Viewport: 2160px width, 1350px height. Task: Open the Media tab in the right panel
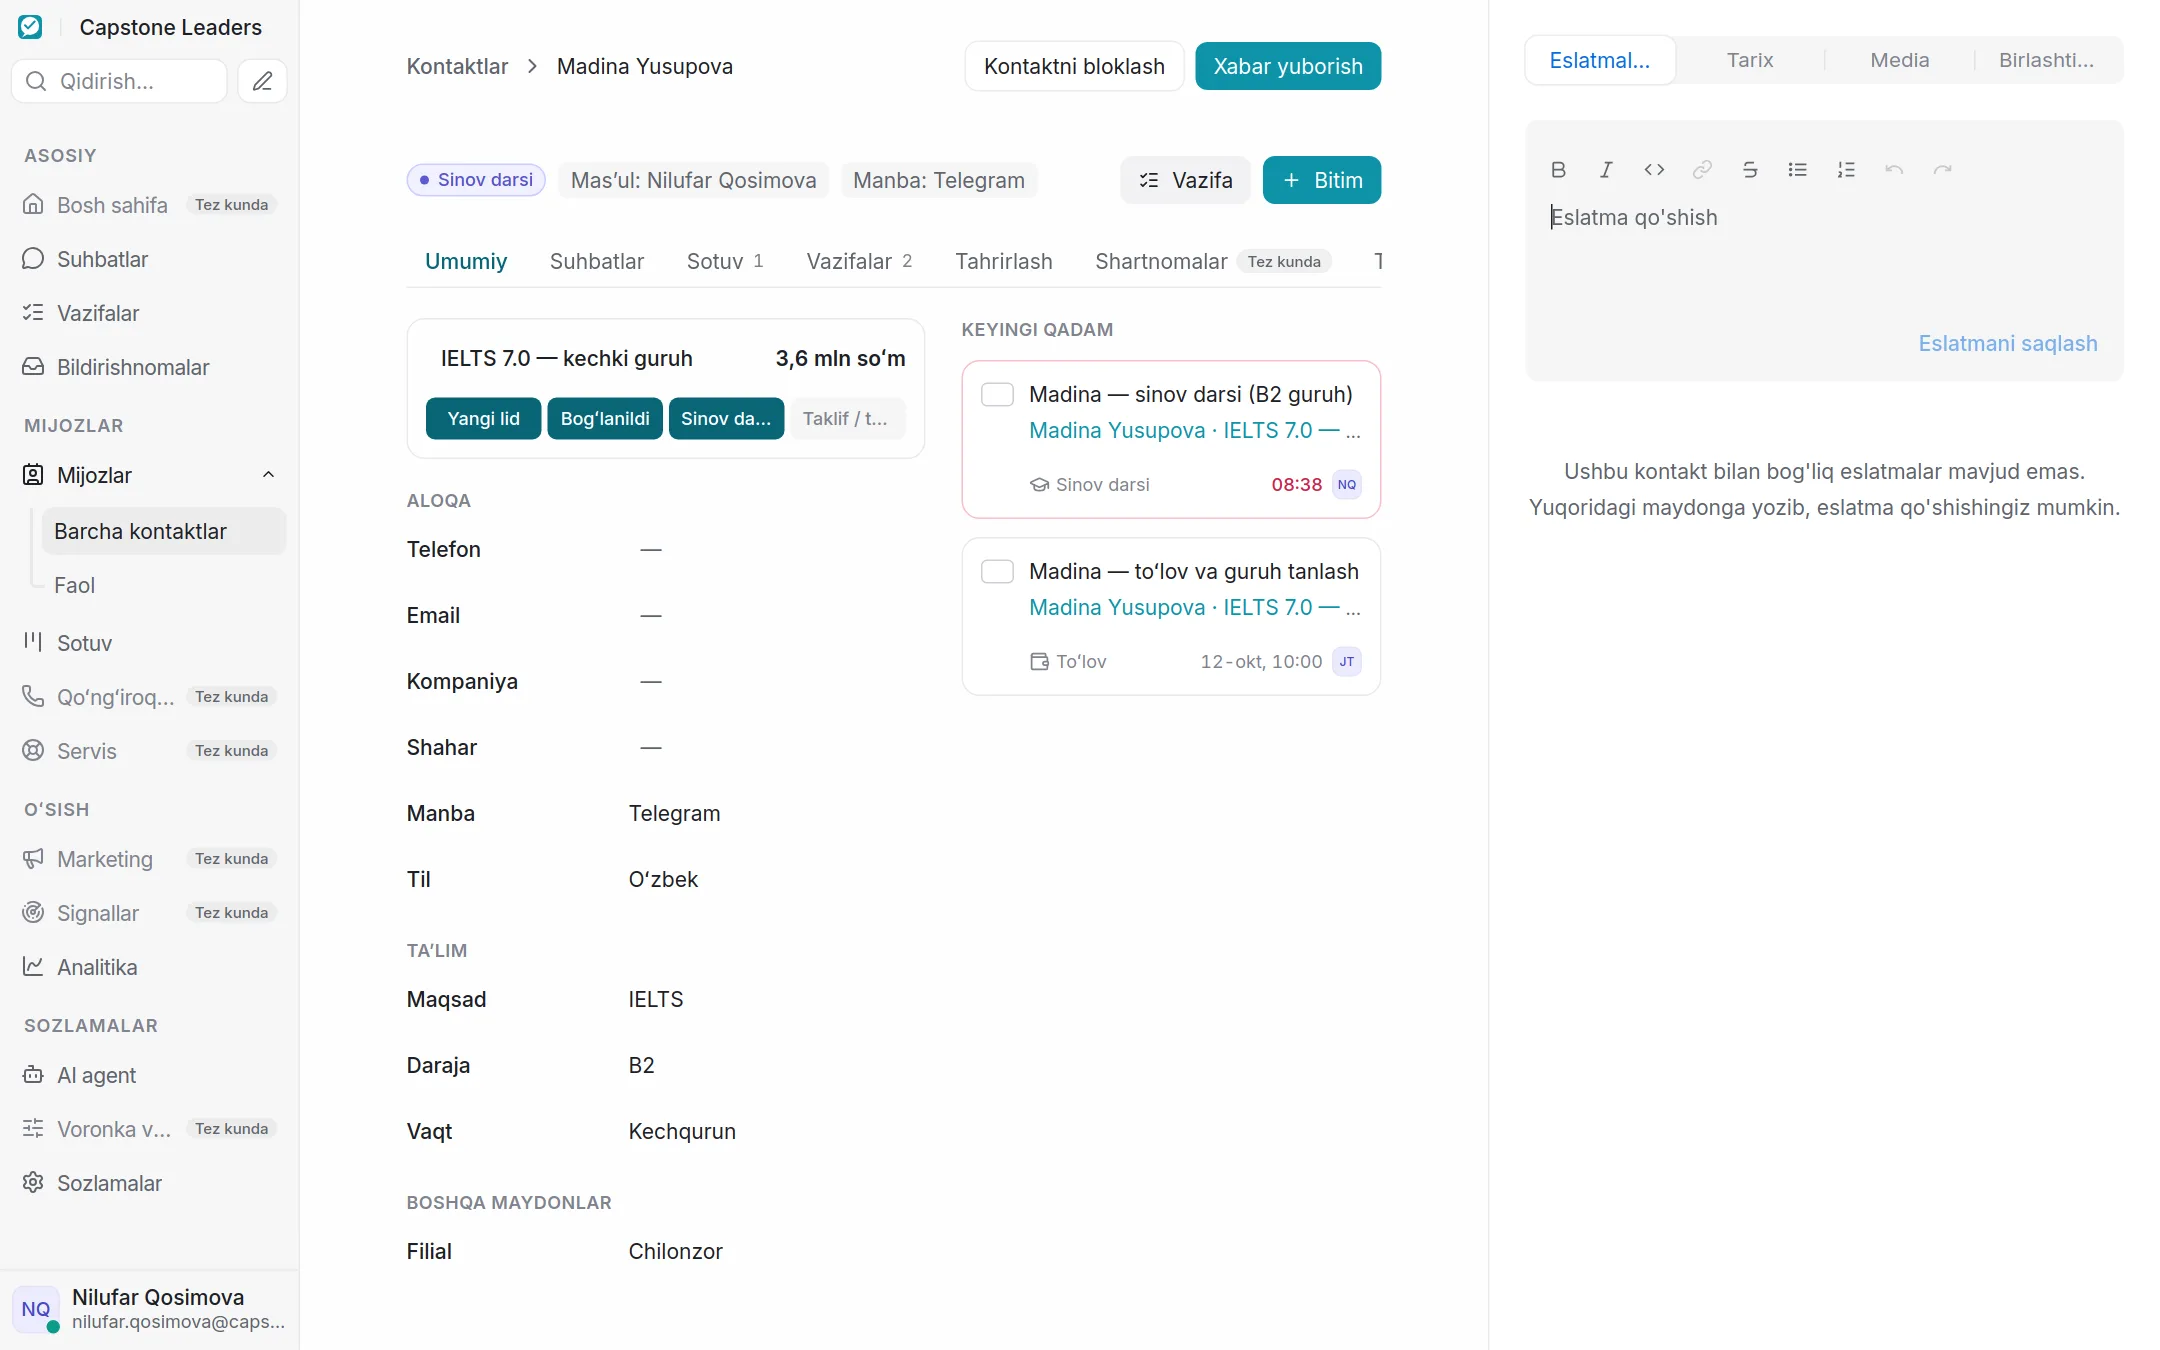(x=1900, y=60)
